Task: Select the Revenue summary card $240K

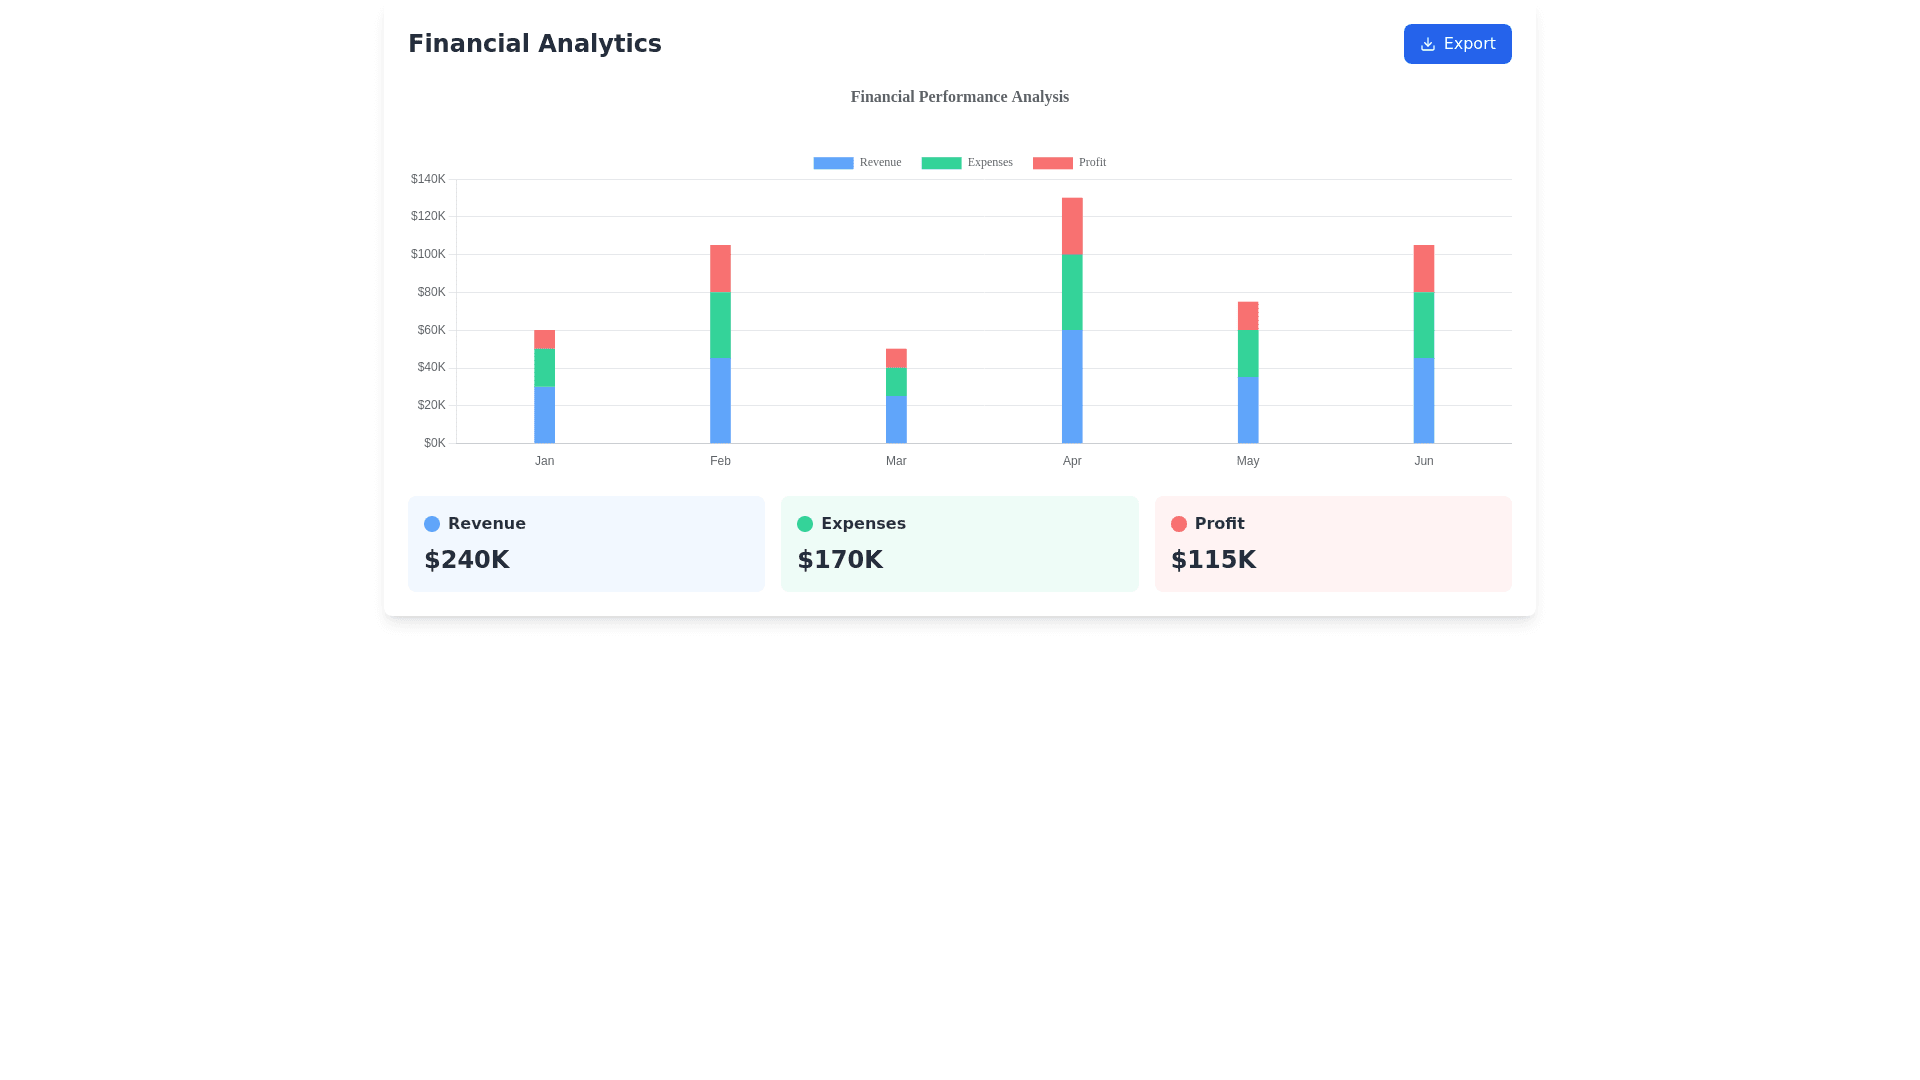Action: tap(586, 544)
